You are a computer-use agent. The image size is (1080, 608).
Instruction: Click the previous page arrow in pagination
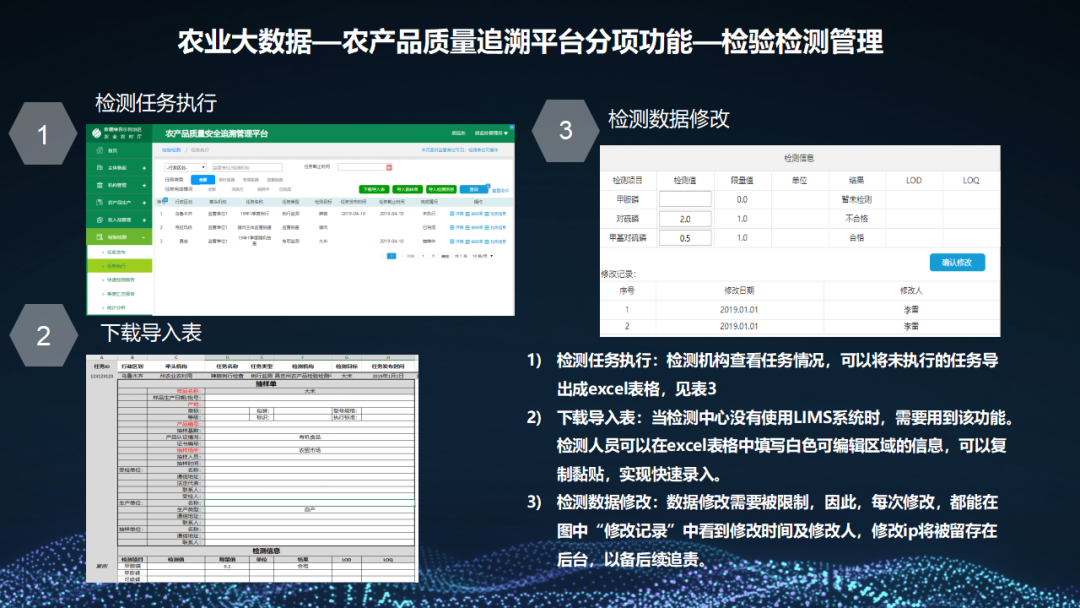click(382, 256)
